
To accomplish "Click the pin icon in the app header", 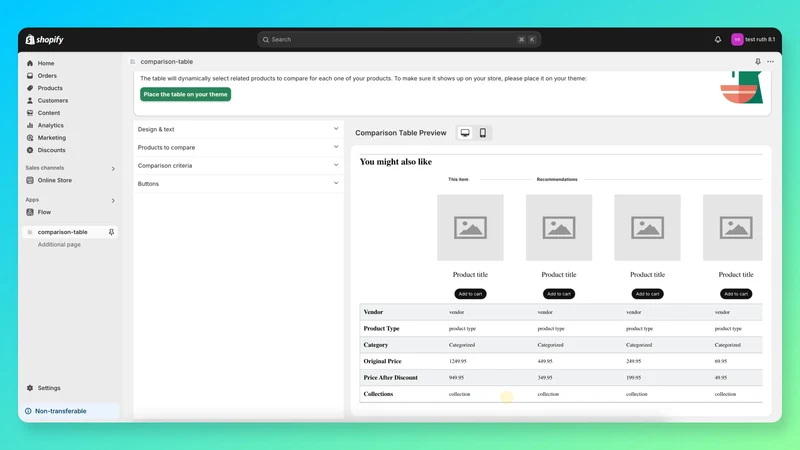I will tap(758, 61).
